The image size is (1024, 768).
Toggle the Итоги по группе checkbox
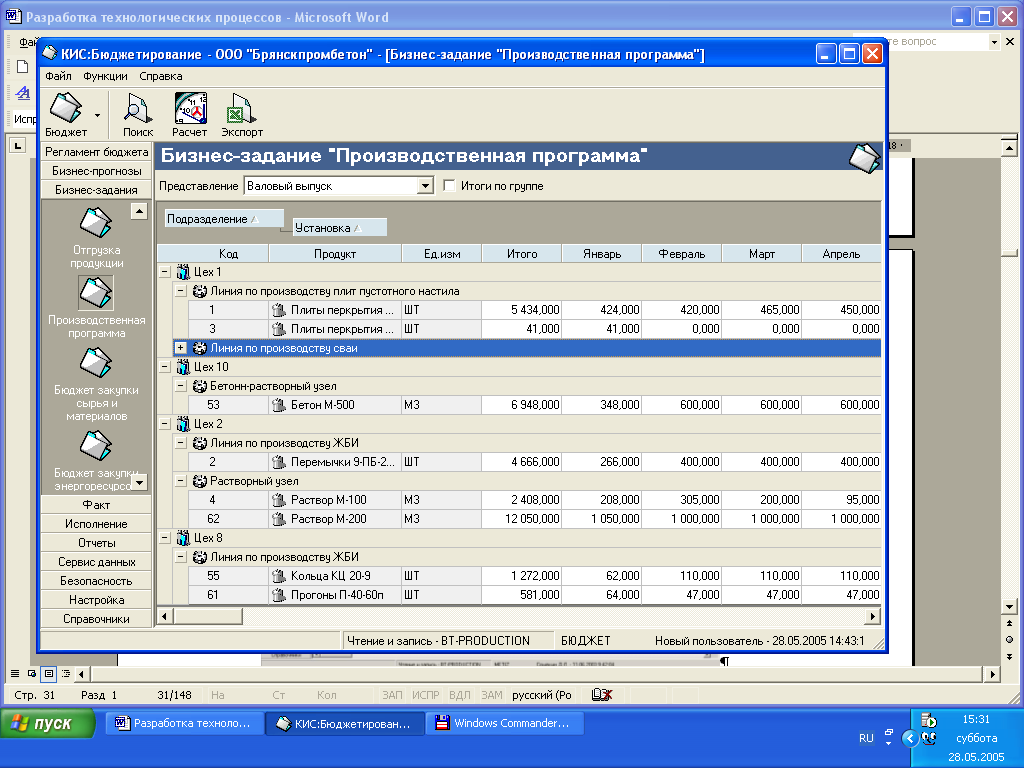pyautogui.click(x=449, y=185)
